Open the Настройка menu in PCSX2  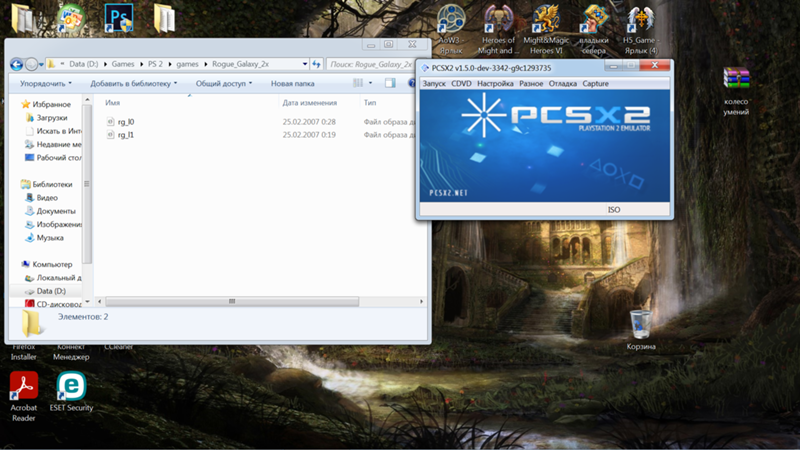coord(495,83)
